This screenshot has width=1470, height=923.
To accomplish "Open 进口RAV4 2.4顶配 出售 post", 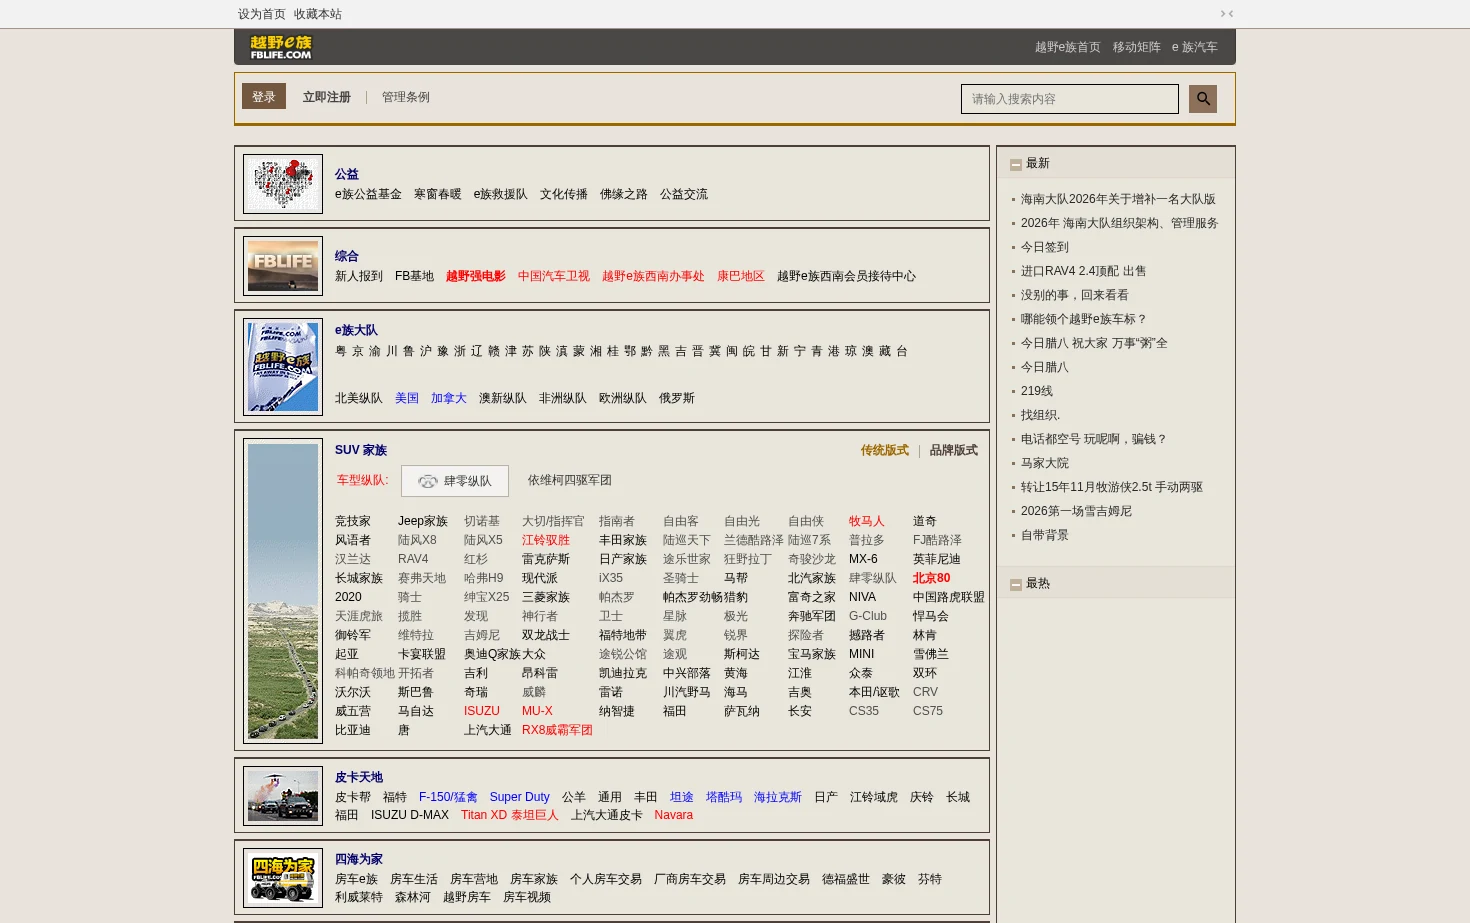I will coord(1084,271).
